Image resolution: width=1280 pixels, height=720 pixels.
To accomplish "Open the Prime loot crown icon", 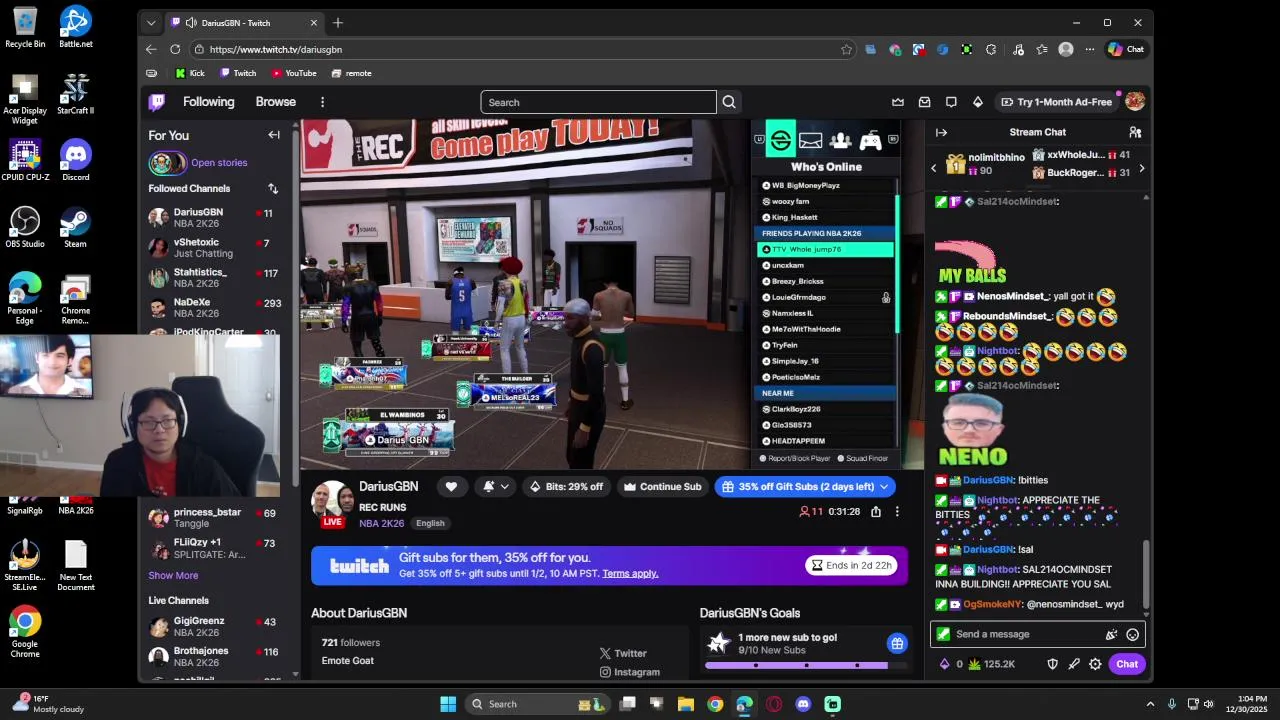I will pyautogui.click(x=898, y=102).
